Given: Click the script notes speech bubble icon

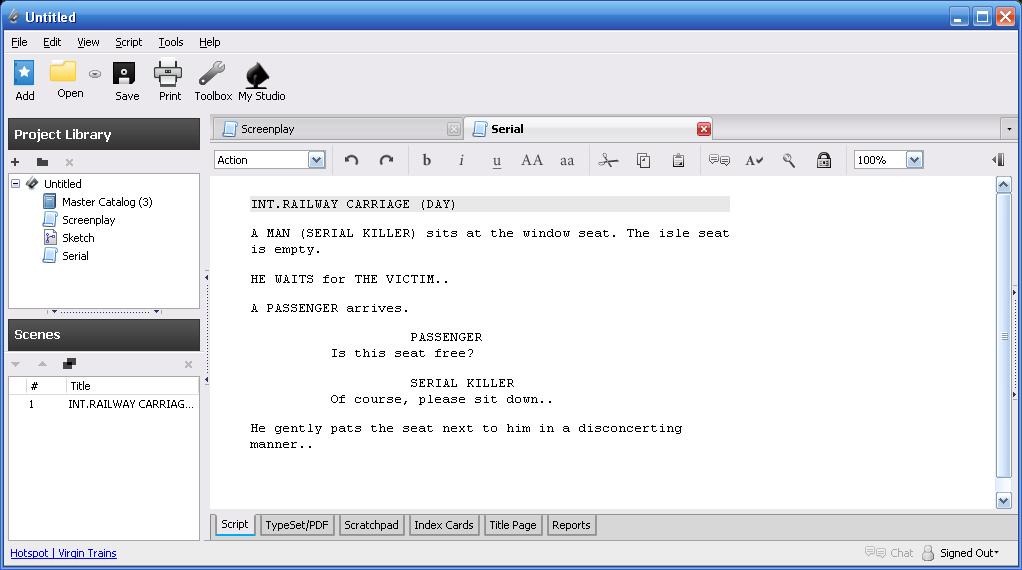Looking at the screenshot, I should [x=719, y=160].
